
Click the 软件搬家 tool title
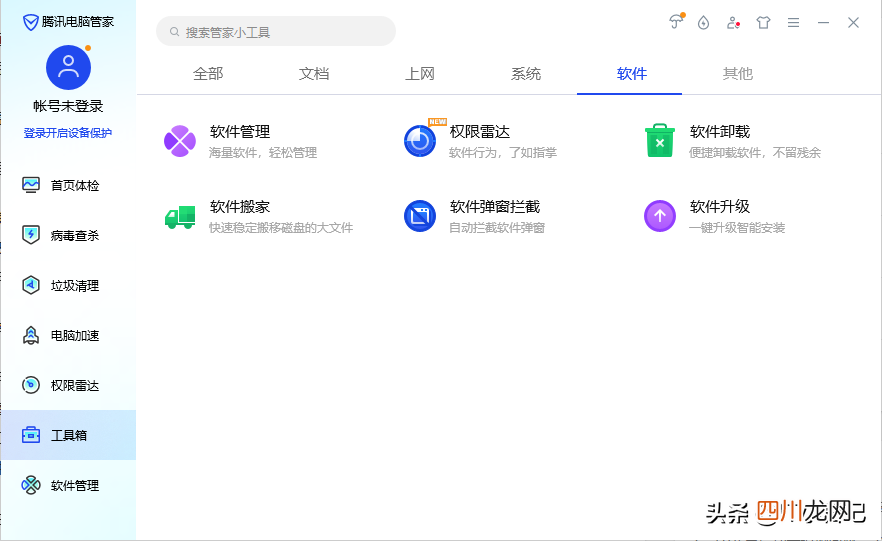(x=240, y=206)
